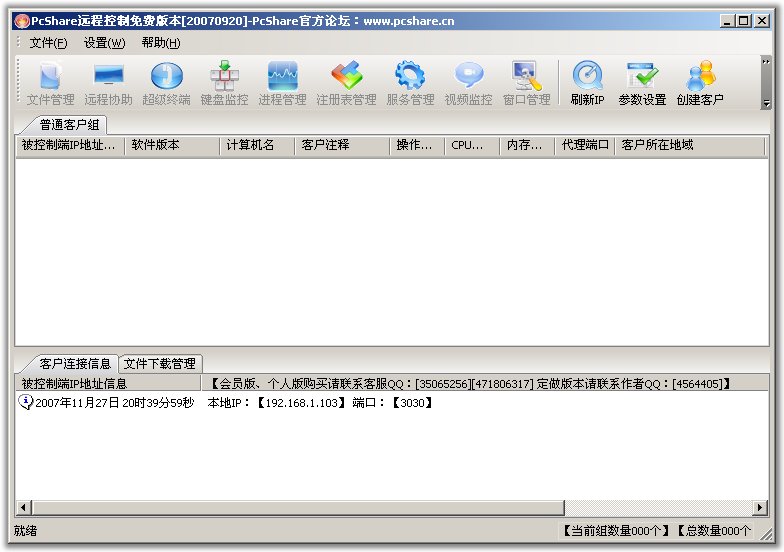Select the 2007年11月27日 20时39分59秒 log entry
784x552 pixels.
(x=114, y=403)
